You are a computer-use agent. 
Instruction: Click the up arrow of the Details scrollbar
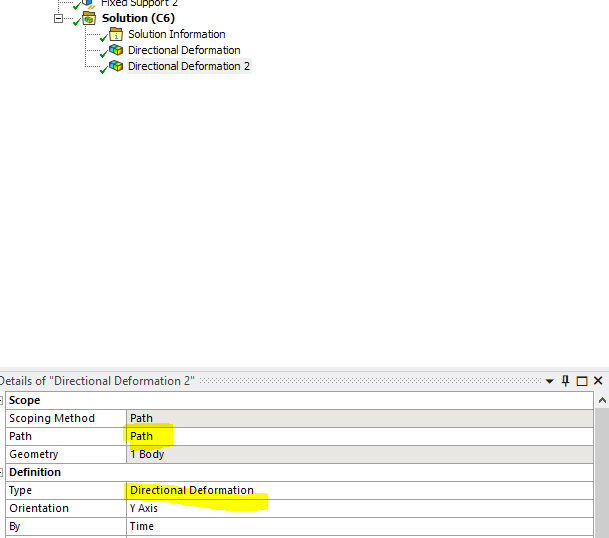(602, 400)
